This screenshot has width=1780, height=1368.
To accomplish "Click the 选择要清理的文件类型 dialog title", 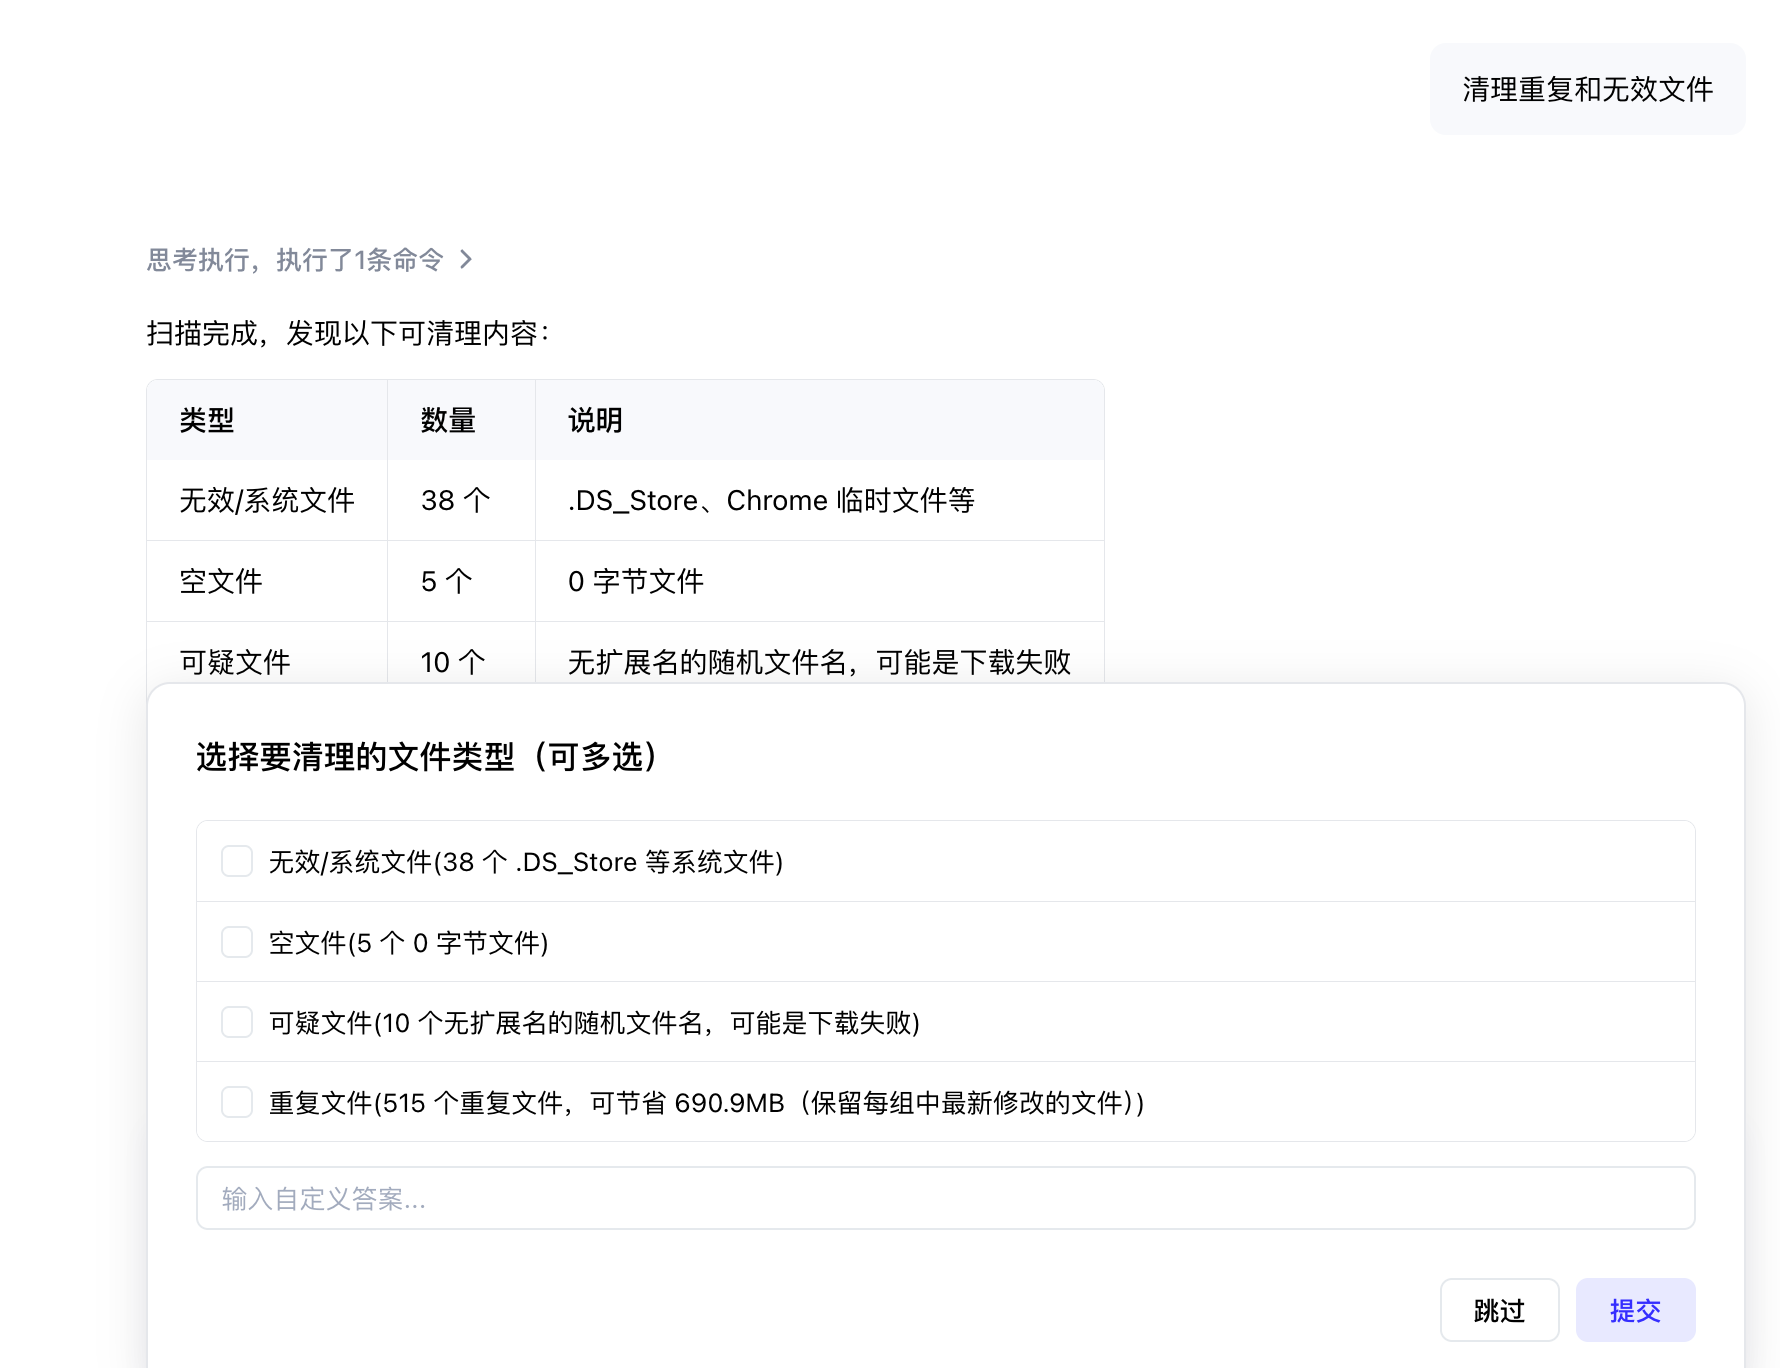I will [427, 757].
